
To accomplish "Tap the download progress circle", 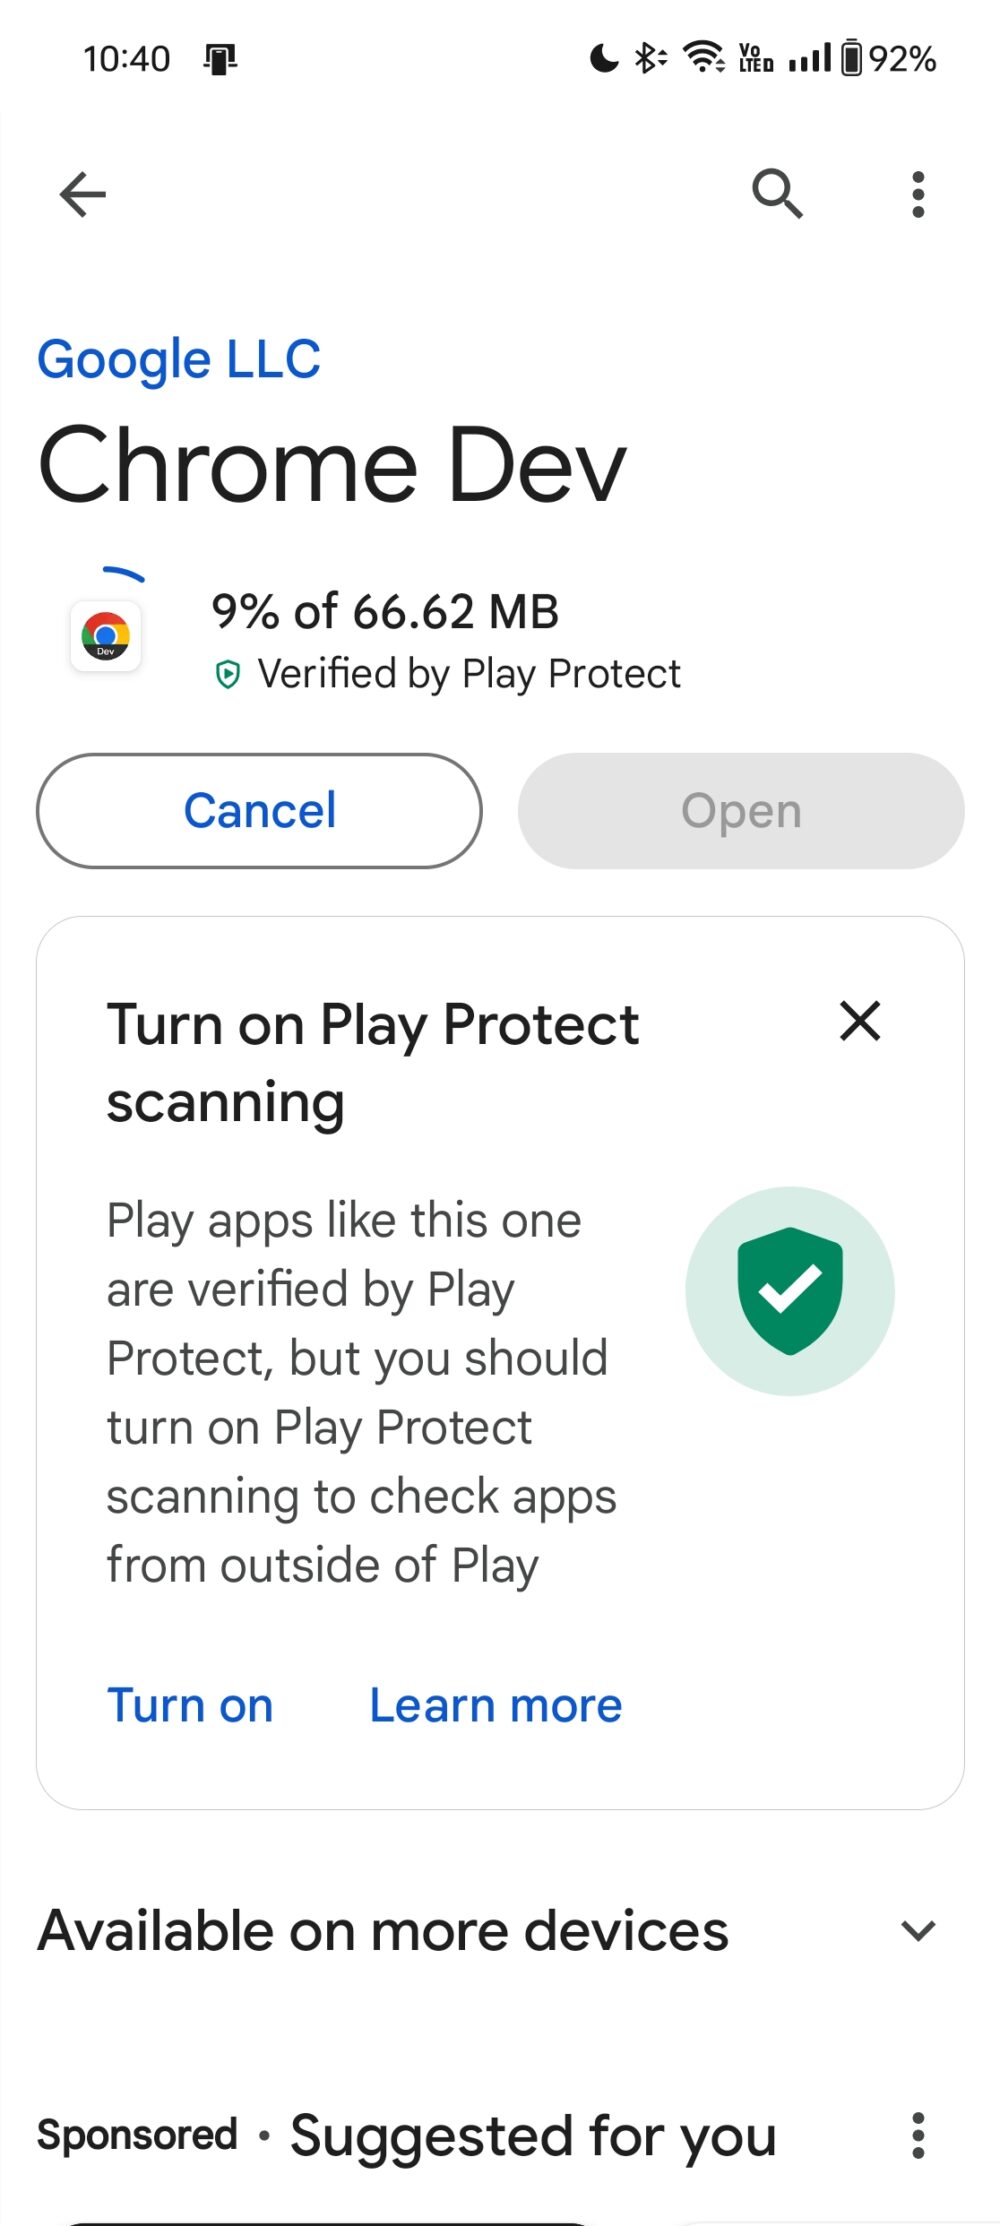I will pyautogui.click(x=120, y=573).
